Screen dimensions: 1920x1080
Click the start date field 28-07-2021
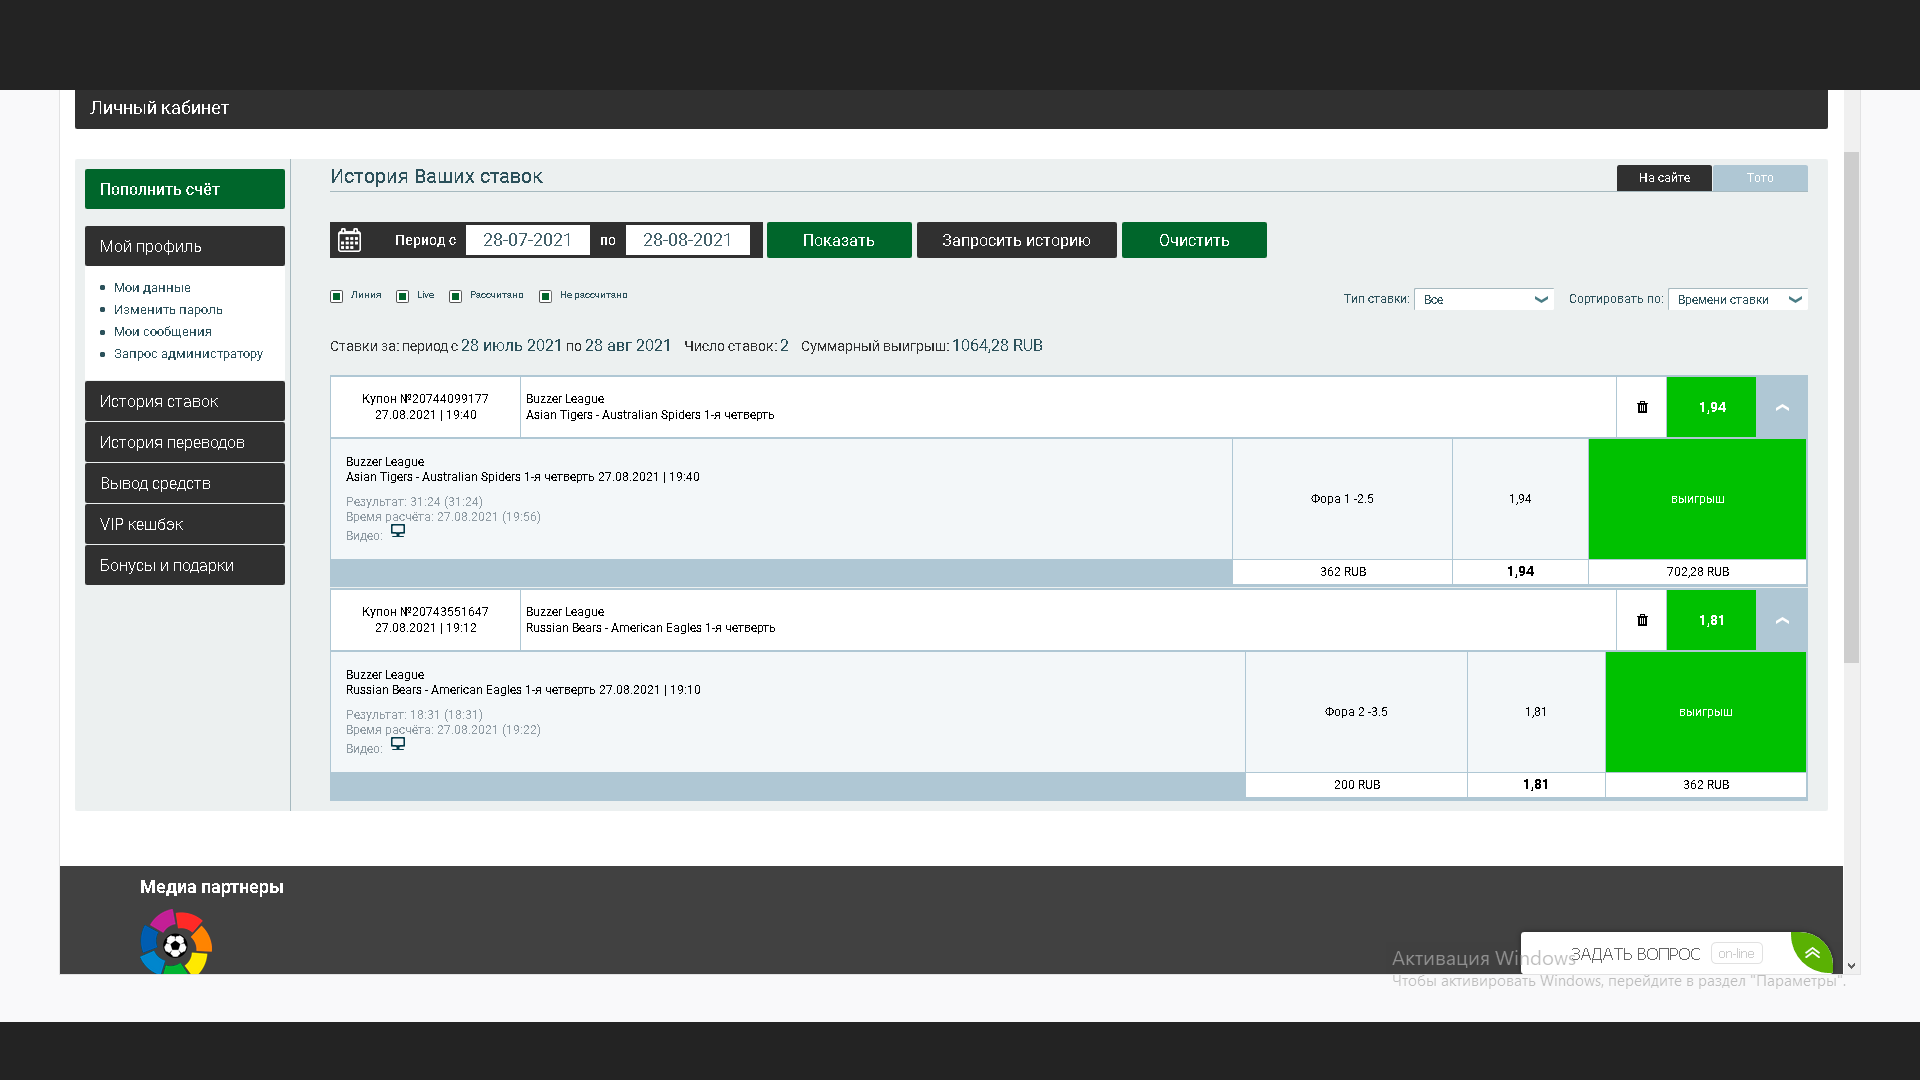pos(527,240)
